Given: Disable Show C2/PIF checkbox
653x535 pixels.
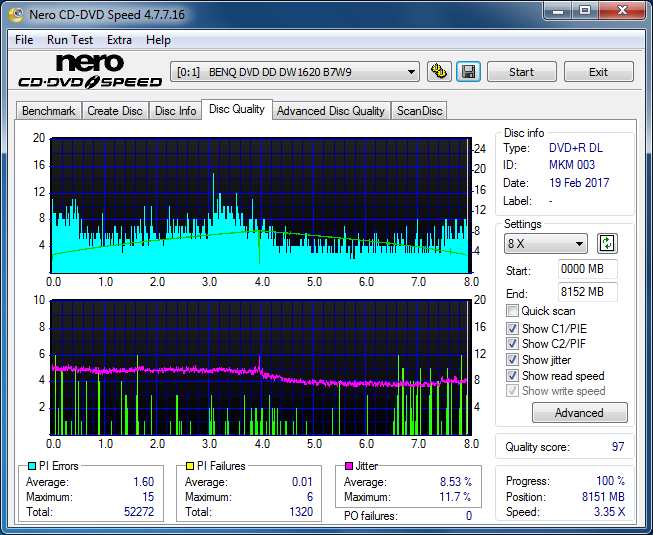Looking at the screenshot, I should click(512, 343).
